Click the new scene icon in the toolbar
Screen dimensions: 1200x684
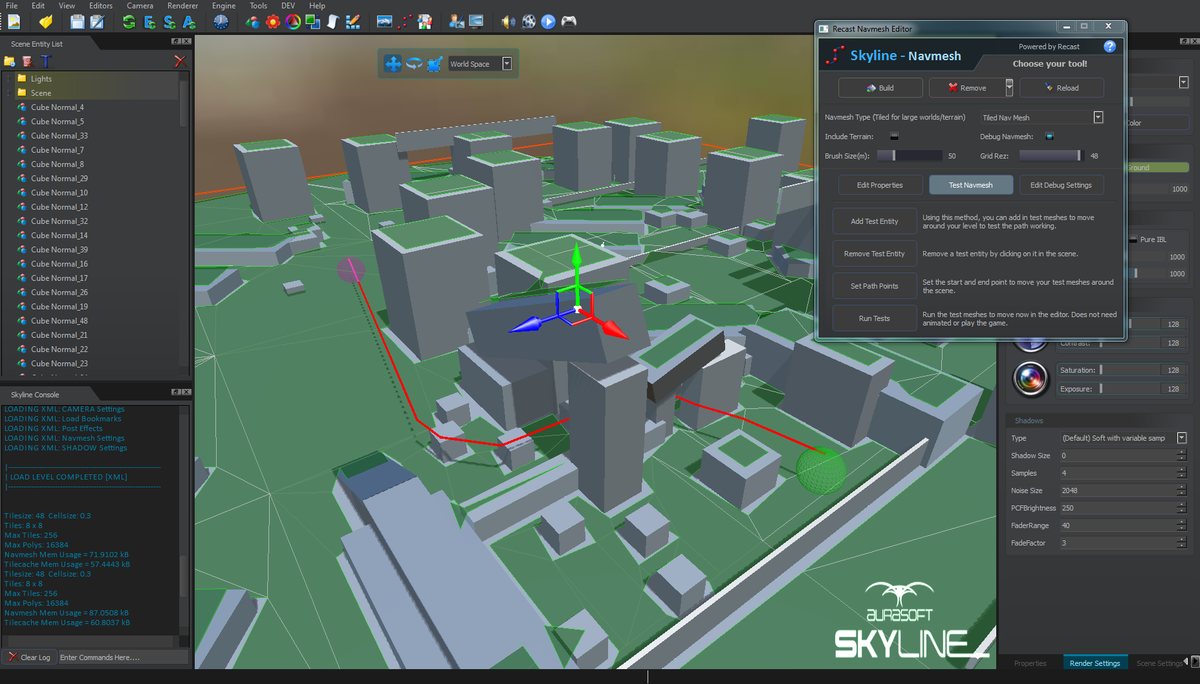[14, 21]
